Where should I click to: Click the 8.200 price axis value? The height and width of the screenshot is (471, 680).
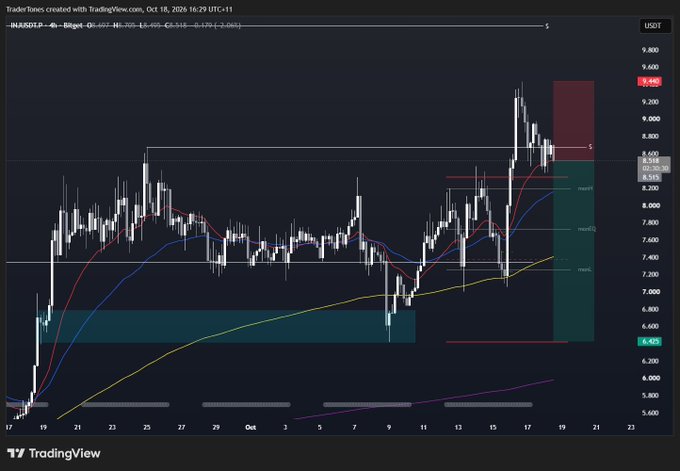coord(650,188)
